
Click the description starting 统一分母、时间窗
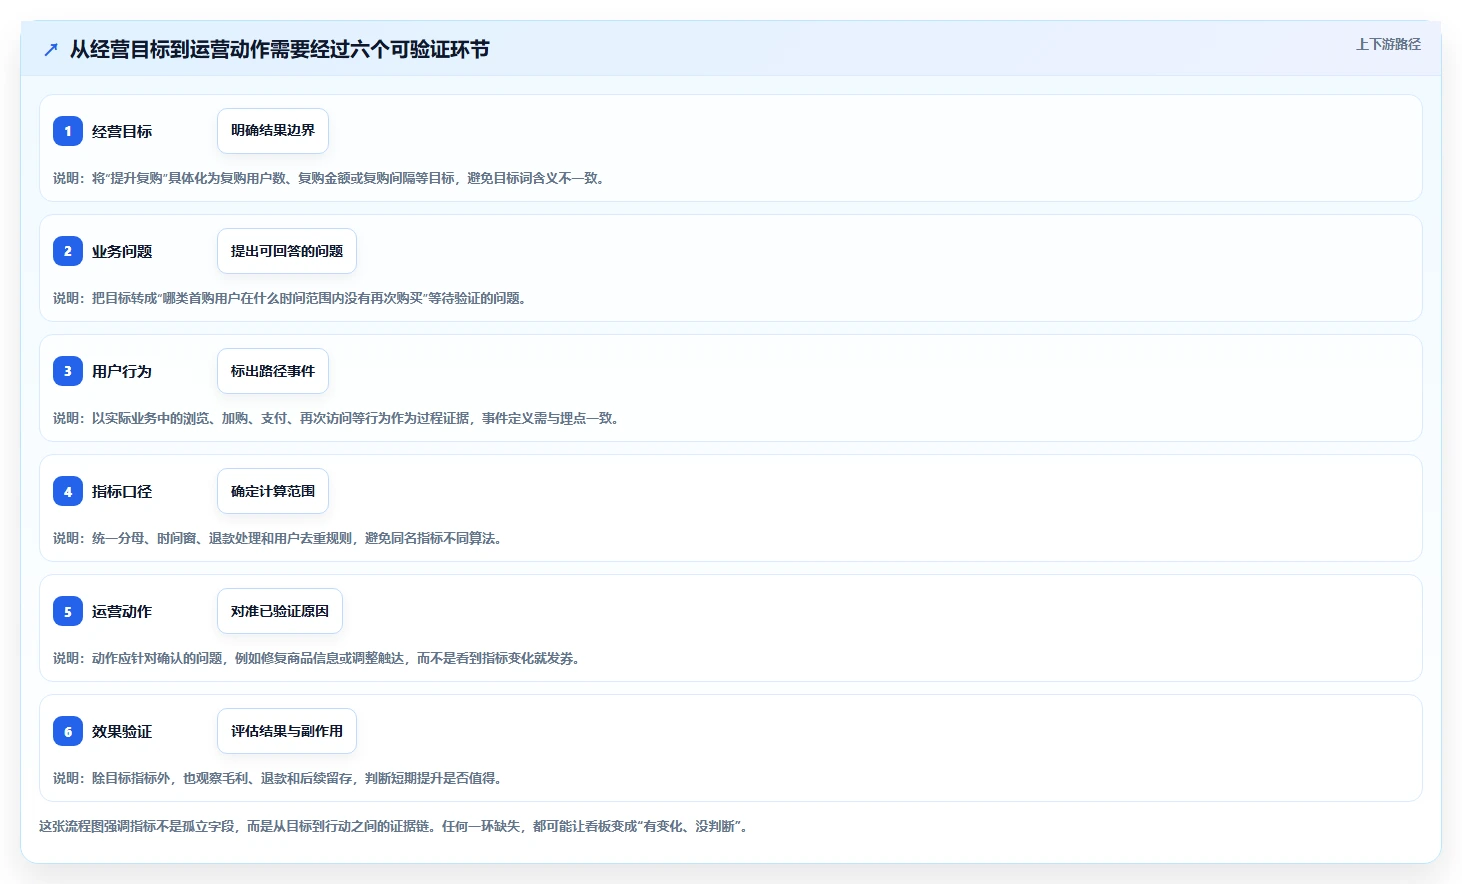[278, 538]
